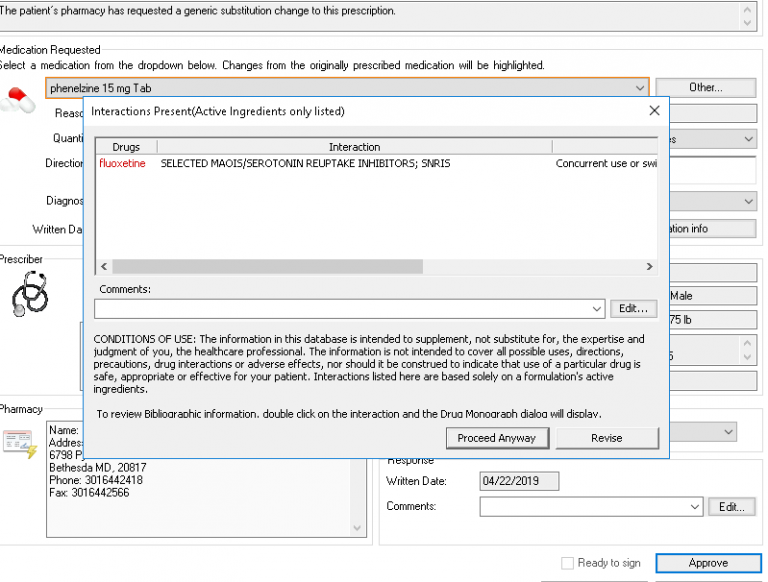This screenshot has height=582, width=768.
Task: Close the Interactions Present dialog
Action: (x=654, y=111)
